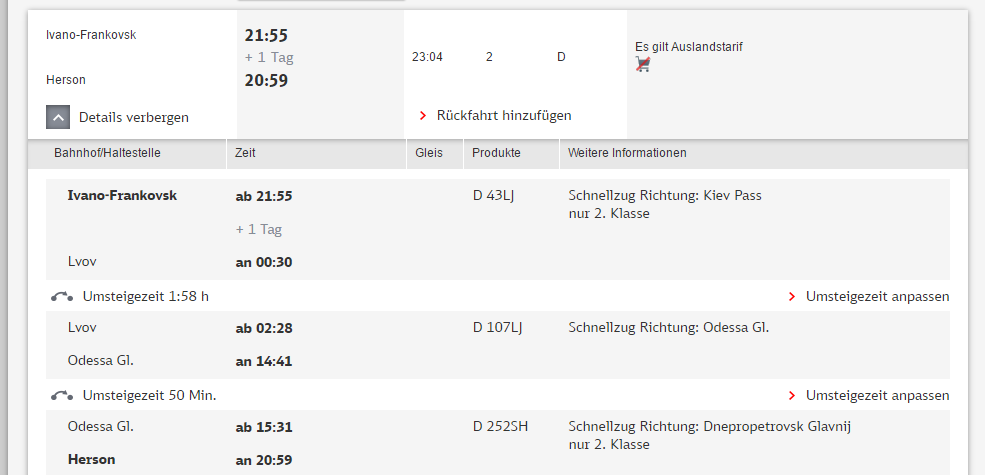Click the Zeit column header
The width and height of the screenshot is (985, 475).
tap(245, 153)
